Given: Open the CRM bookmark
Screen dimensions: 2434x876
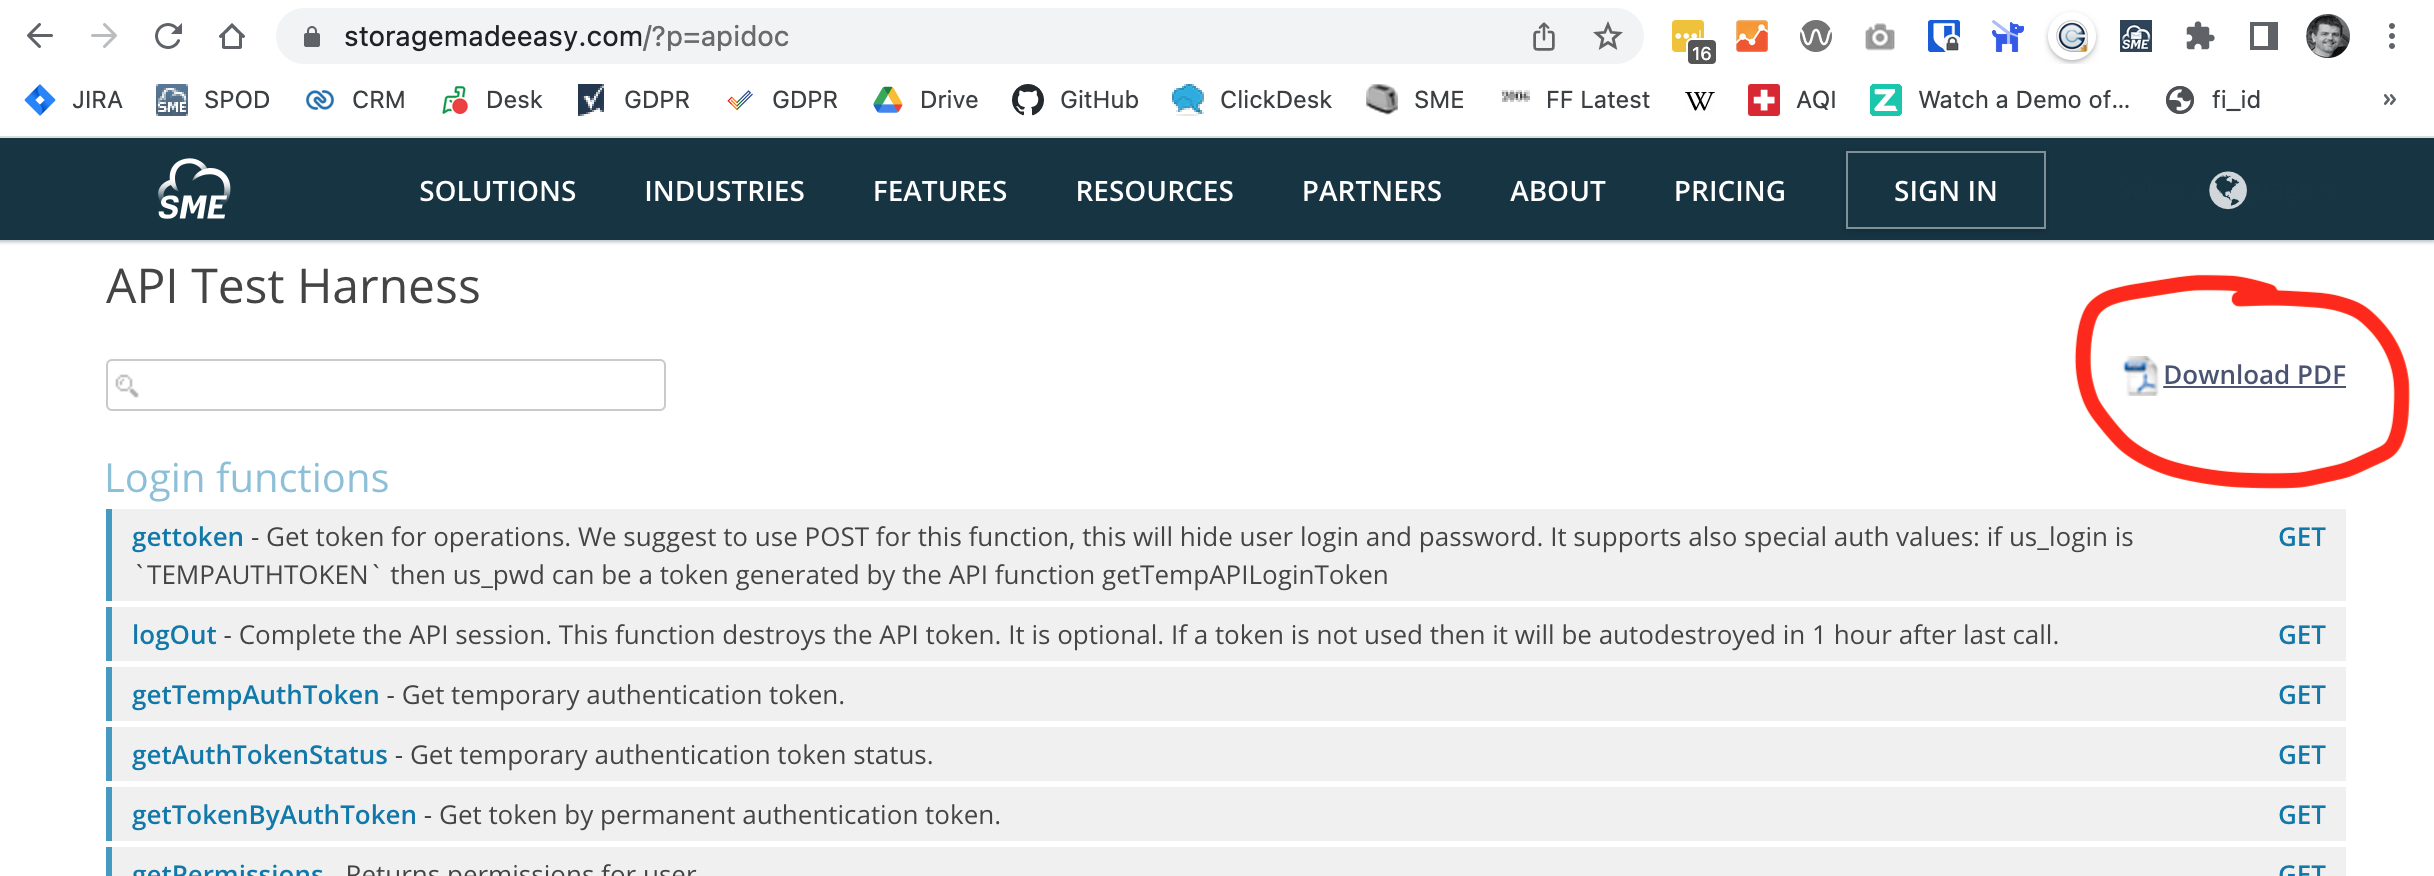Looking at the screenshot, I should 355,100.
